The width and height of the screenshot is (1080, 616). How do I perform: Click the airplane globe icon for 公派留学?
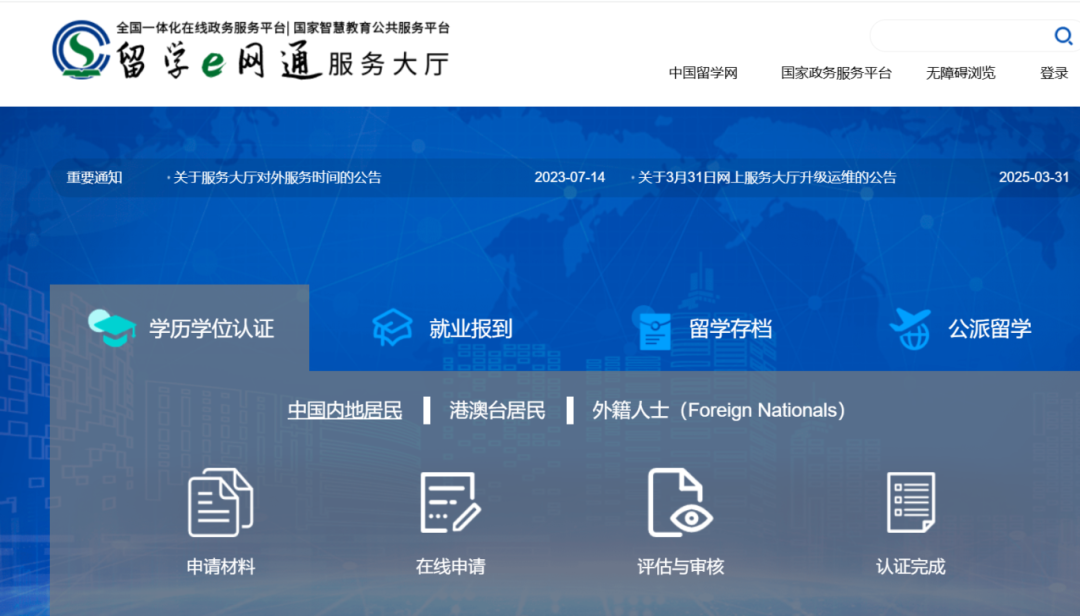click(910, 329)
